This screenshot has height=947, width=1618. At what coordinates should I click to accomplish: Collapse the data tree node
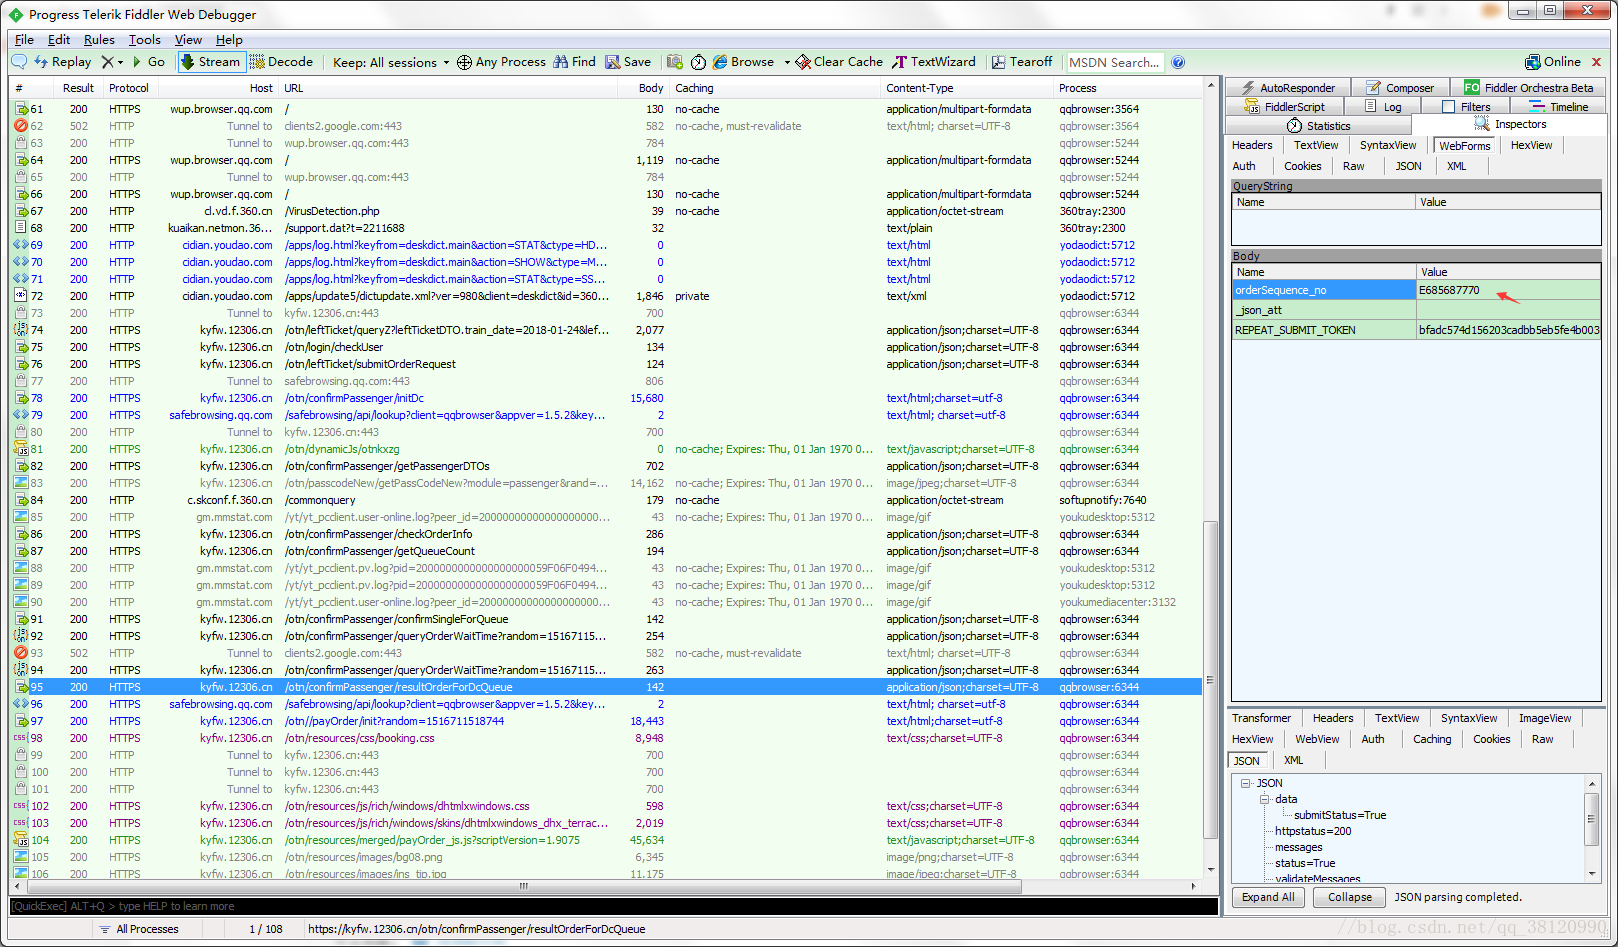coord(1264,800)
